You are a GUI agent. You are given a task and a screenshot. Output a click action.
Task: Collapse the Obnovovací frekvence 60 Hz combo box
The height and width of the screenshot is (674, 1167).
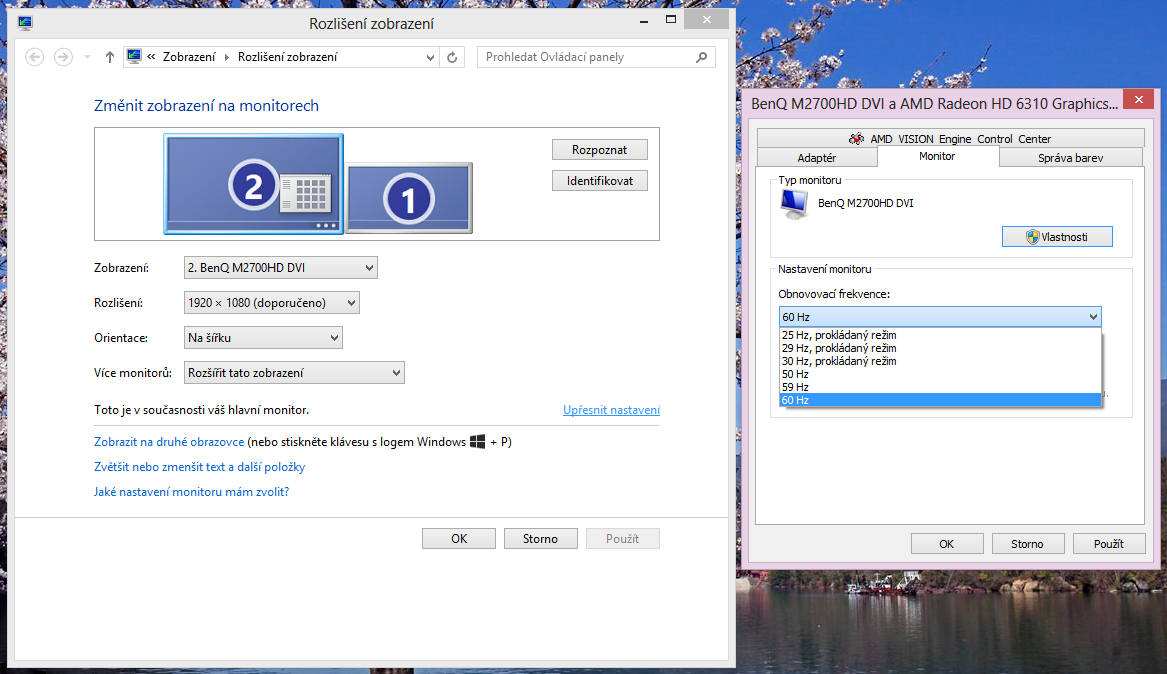pos(940,317)
